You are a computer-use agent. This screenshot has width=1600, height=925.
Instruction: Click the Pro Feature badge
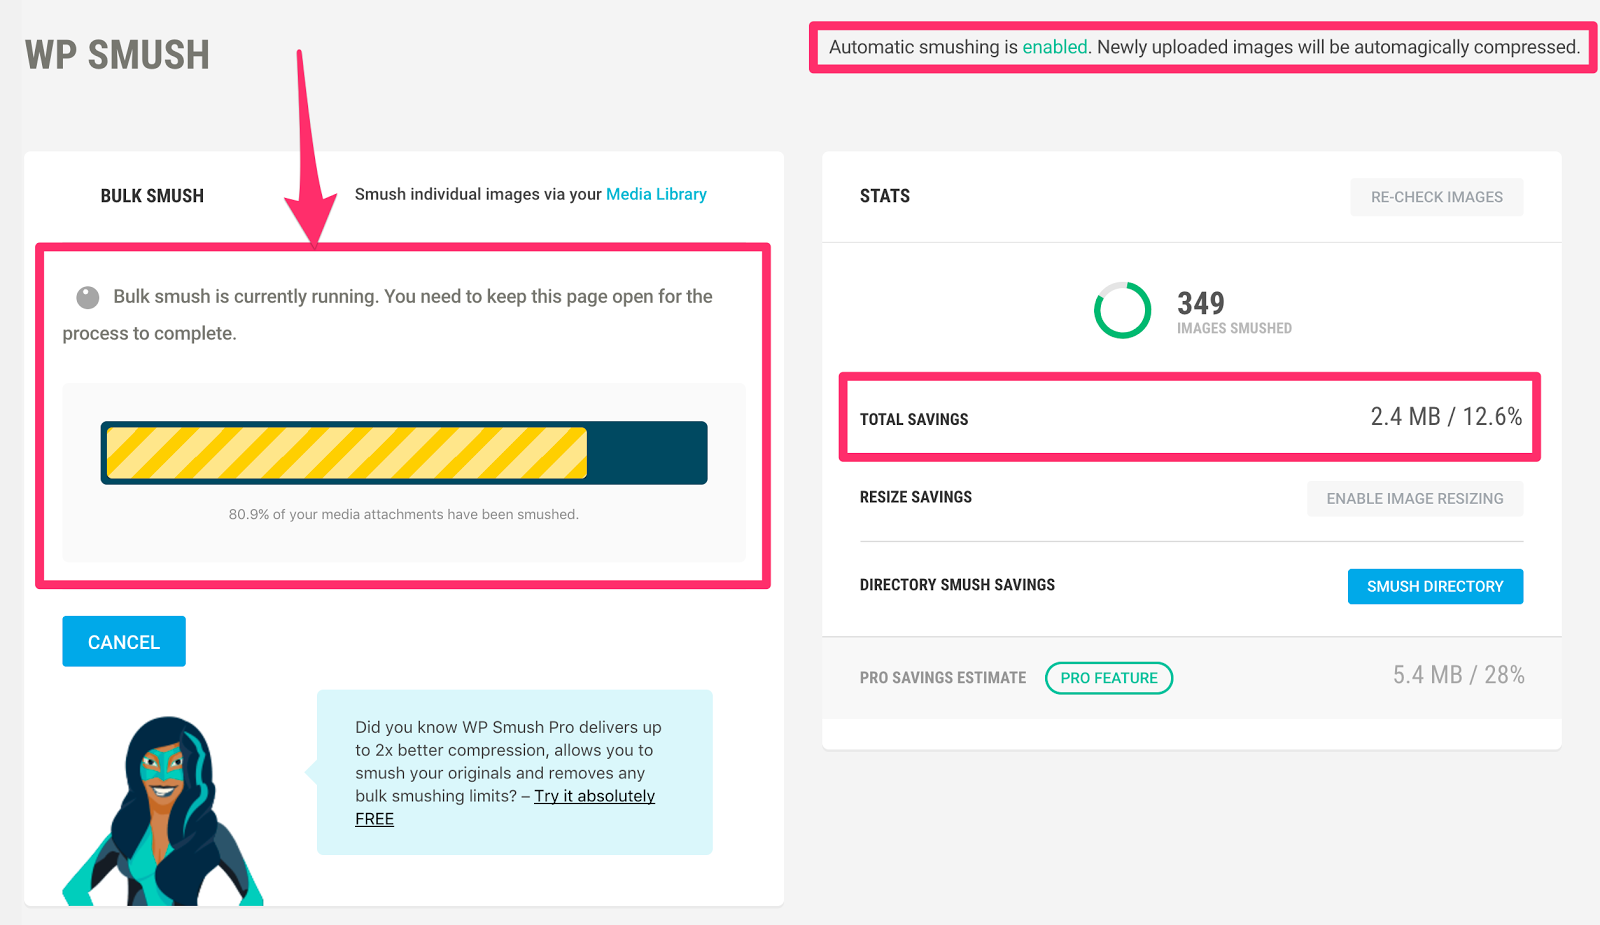point(1109,678)
